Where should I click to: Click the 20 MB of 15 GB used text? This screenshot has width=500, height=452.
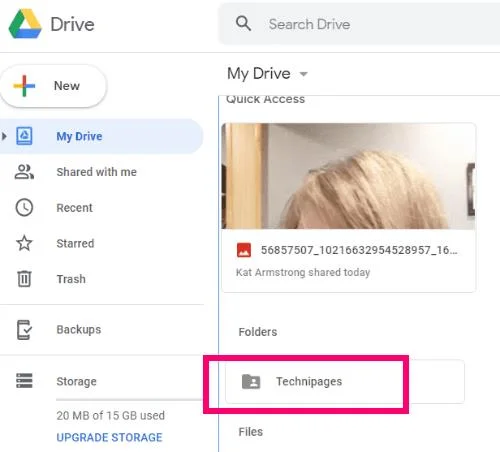click(x=111, y=416)
